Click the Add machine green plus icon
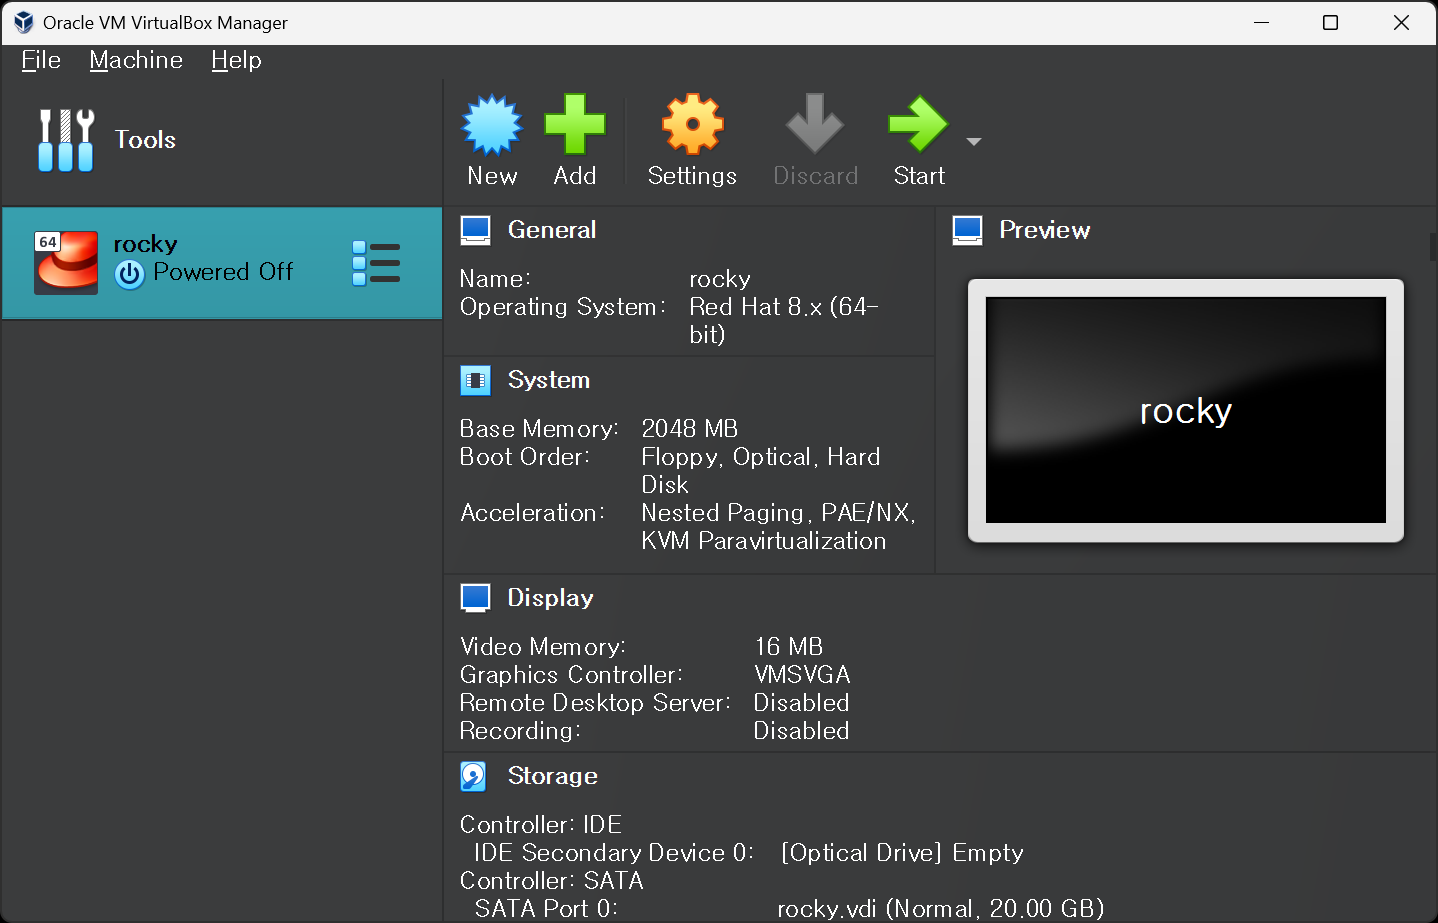The image size is (1438, 923). [x=575, y=125]
